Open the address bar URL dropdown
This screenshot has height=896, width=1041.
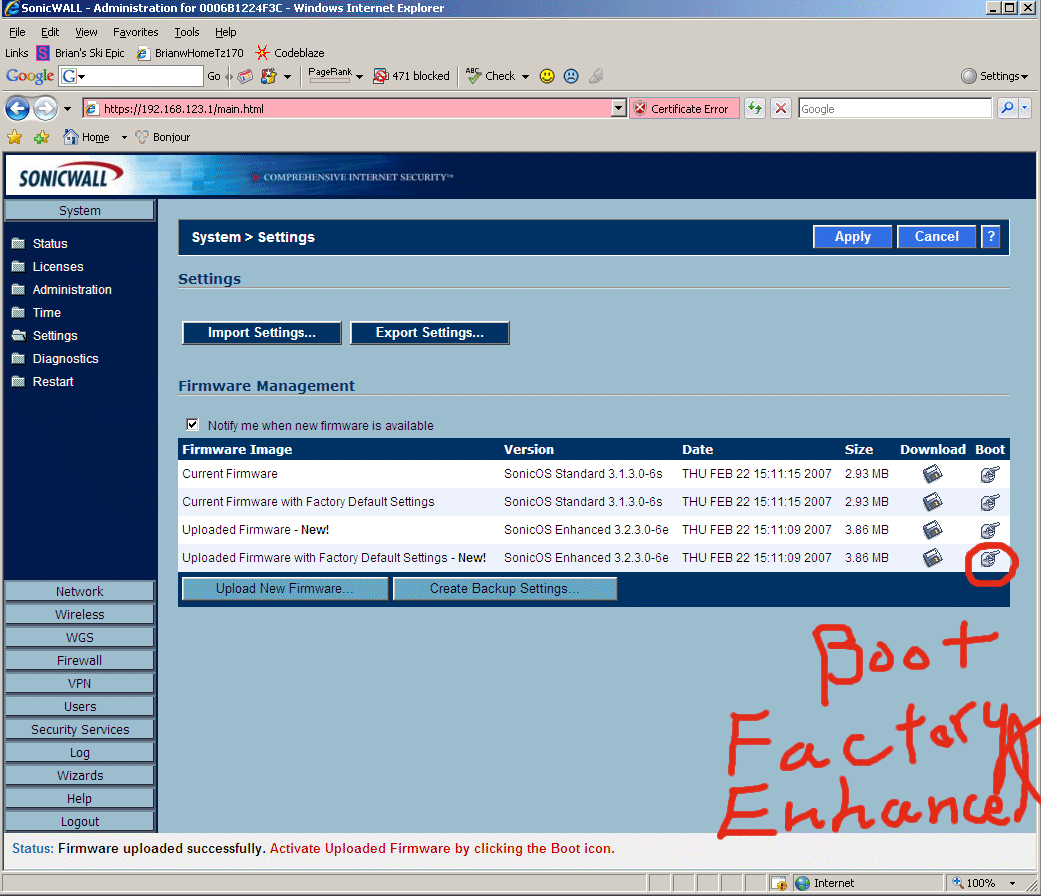[x=619, y=108]
